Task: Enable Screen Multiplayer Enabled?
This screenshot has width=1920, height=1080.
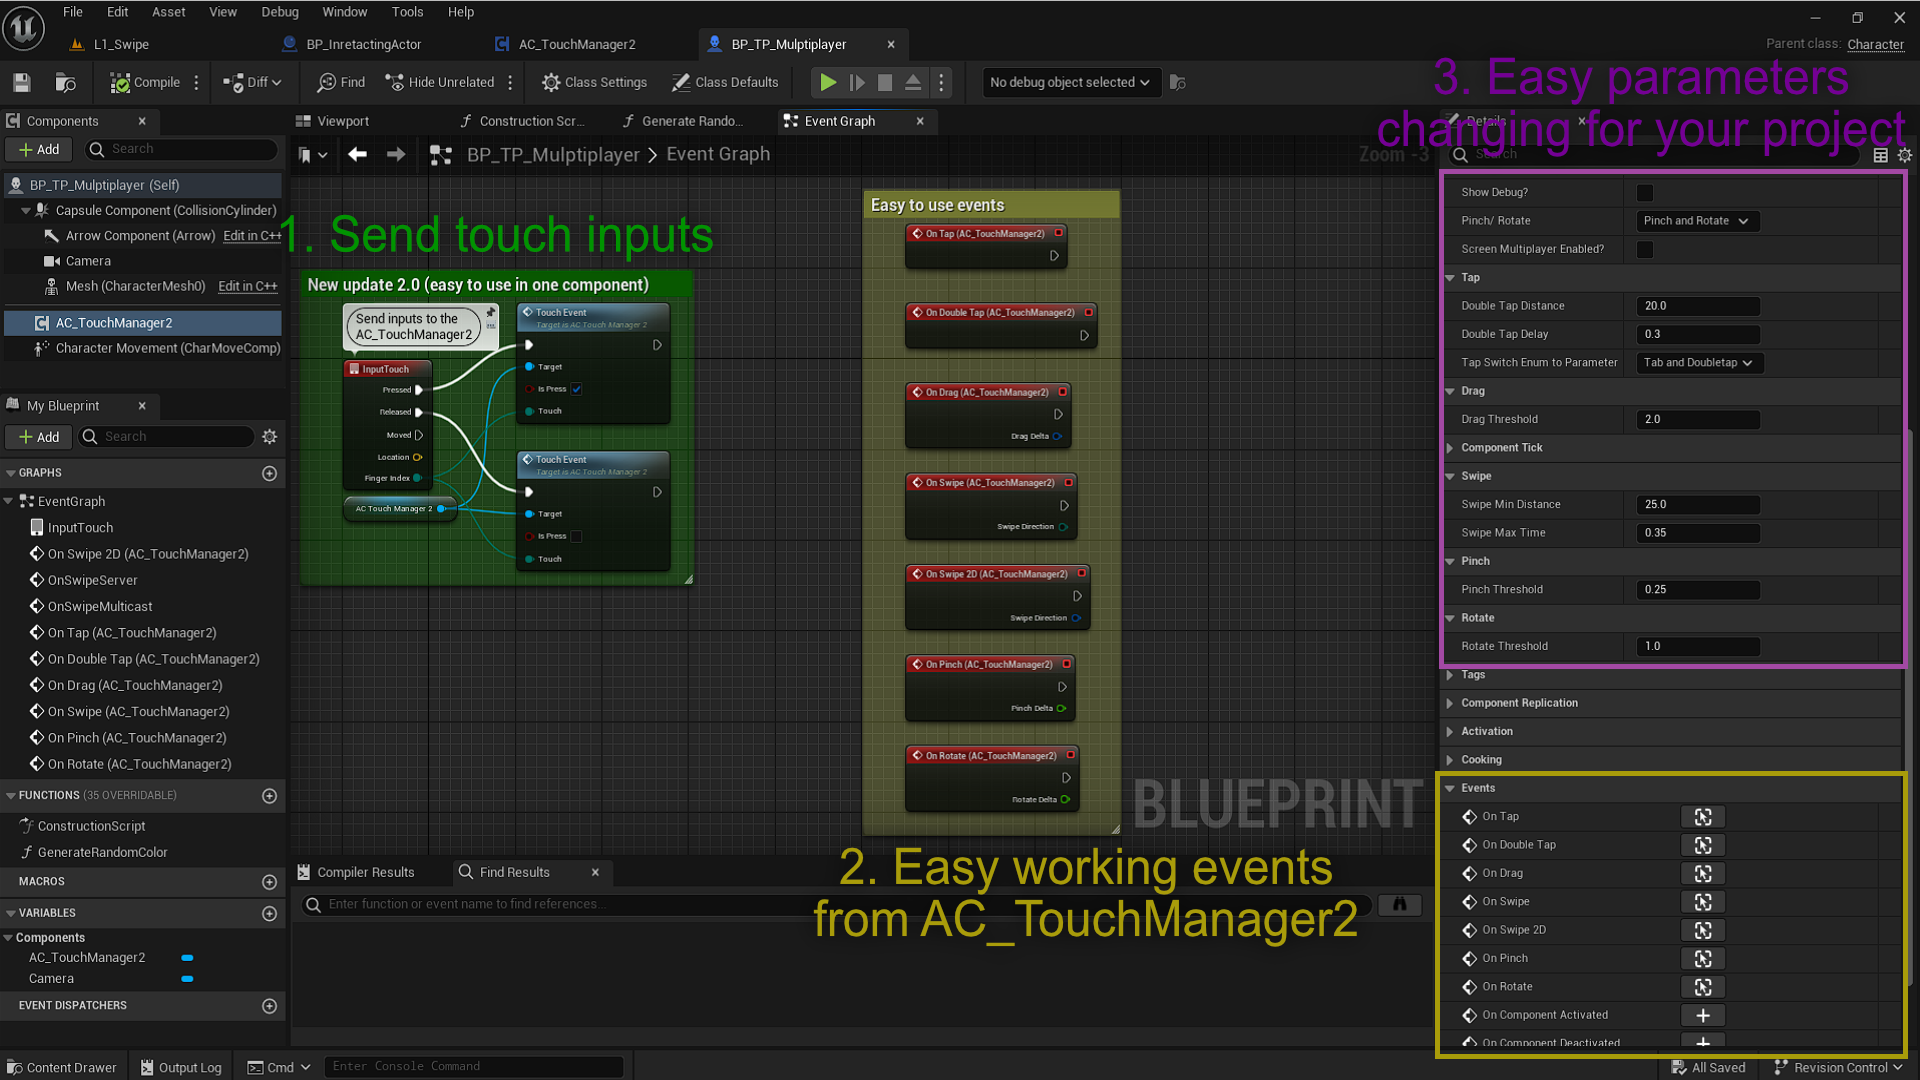Action: tap(1645, 249)
